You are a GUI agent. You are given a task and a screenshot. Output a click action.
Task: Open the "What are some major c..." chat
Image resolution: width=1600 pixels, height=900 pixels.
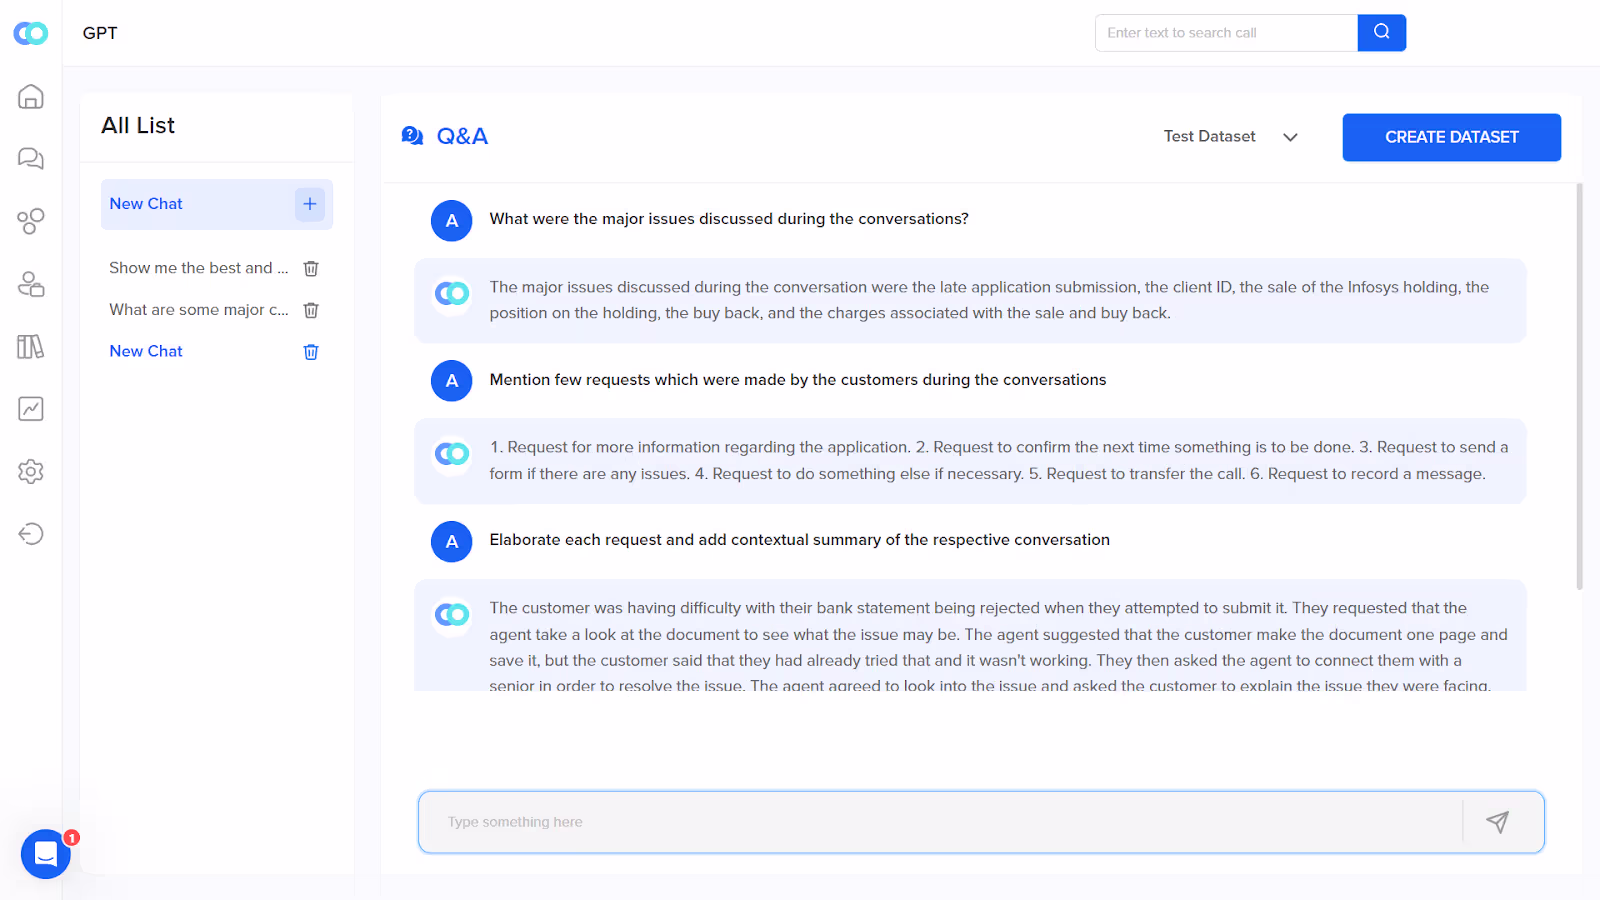pyautogui.click(x=199, y=310)
